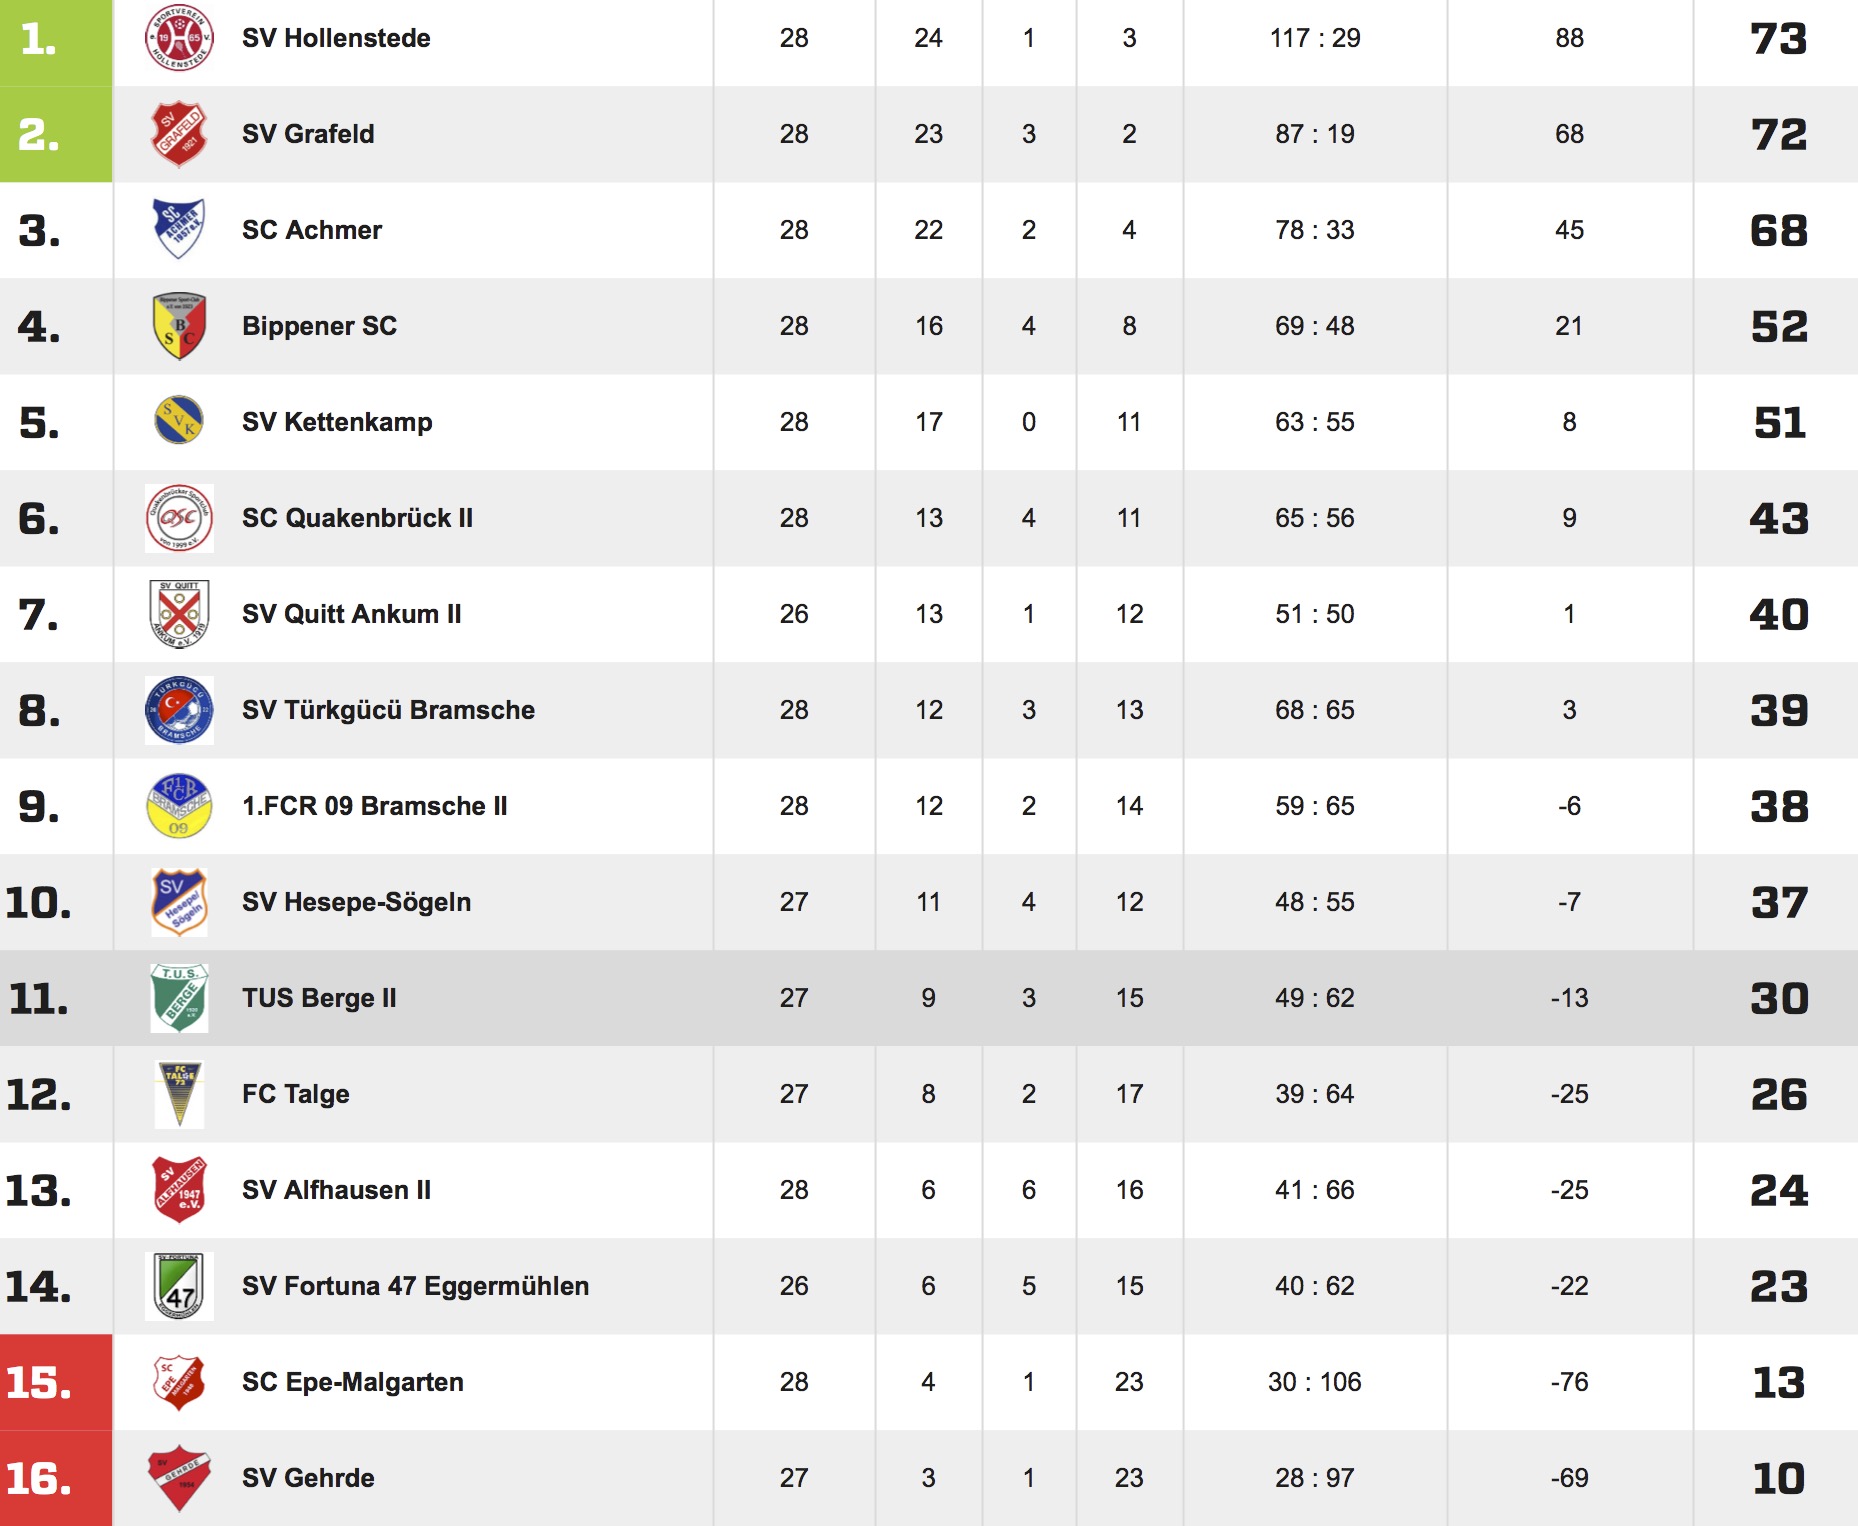Click the TUS Berge II green crest
The width and height of the screenshot is (1858, 1526).
pyautogui.click(x=179, y=998)
